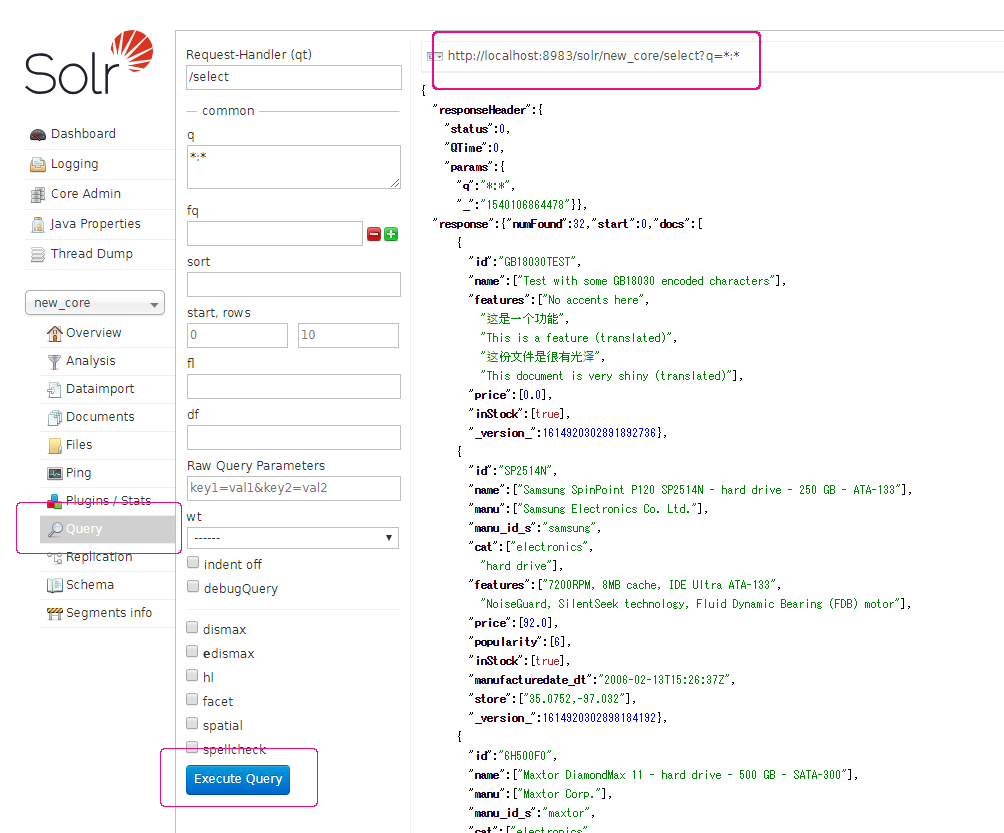This screenshot has height=833, width=1004.
Task: Open the wt response format dropdown
Action: 293,538
